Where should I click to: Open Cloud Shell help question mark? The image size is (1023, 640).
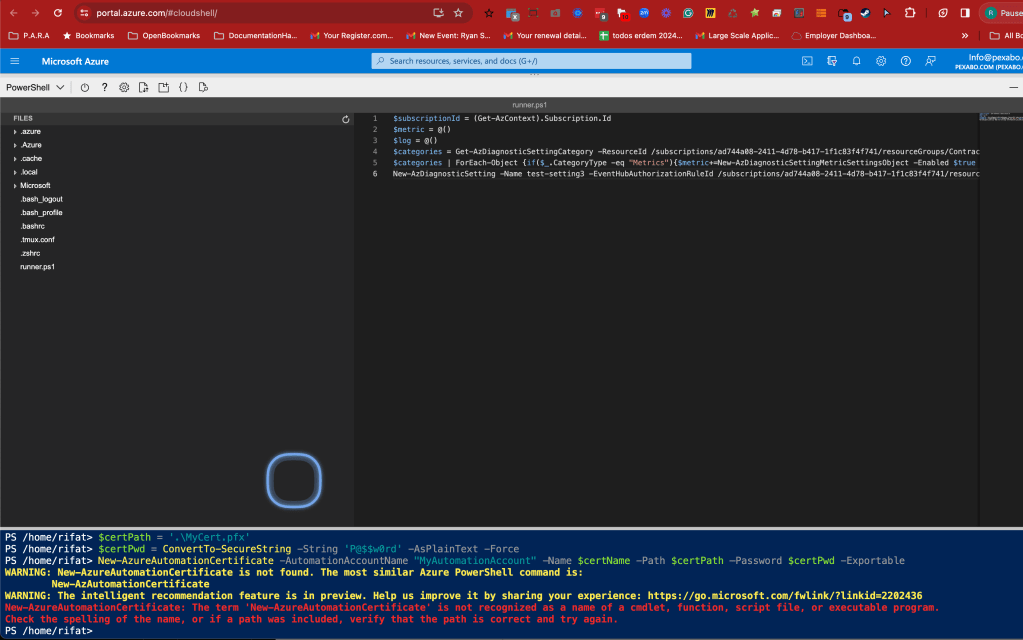[104, 87]
